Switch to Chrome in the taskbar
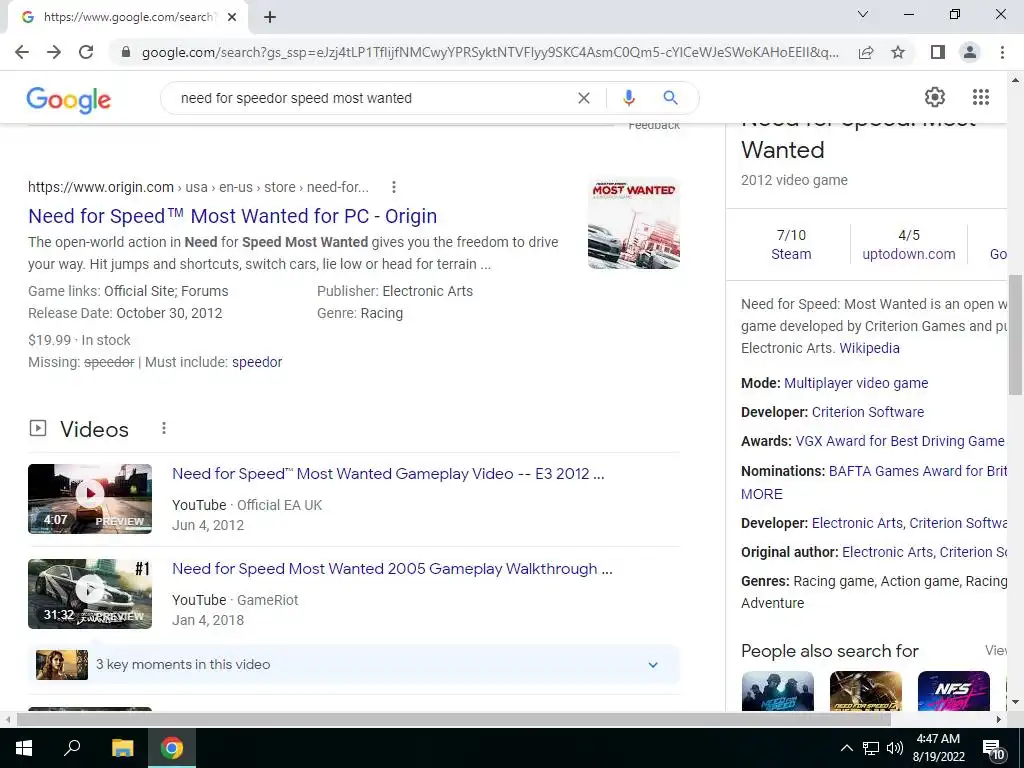The width and height of the screenshot is (1024, 768). pos(172,748)
